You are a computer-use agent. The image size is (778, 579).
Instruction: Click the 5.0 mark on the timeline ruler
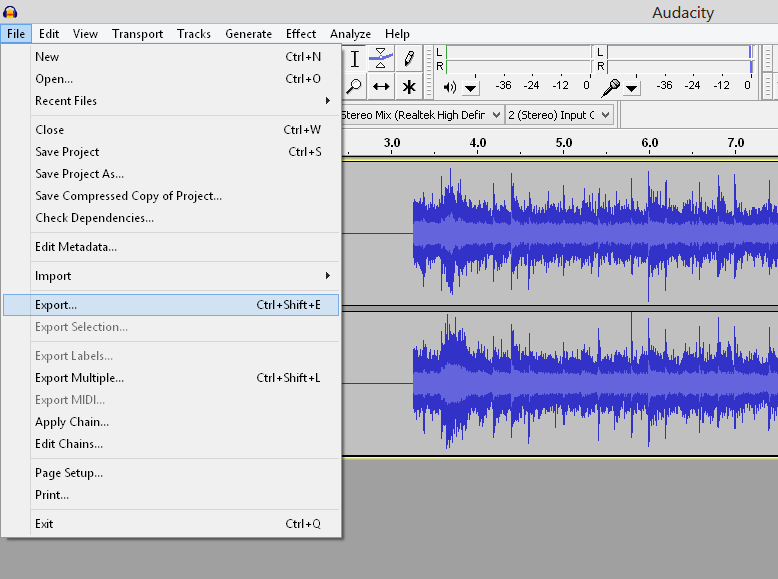pyautogui.click(x=564, y=143)
